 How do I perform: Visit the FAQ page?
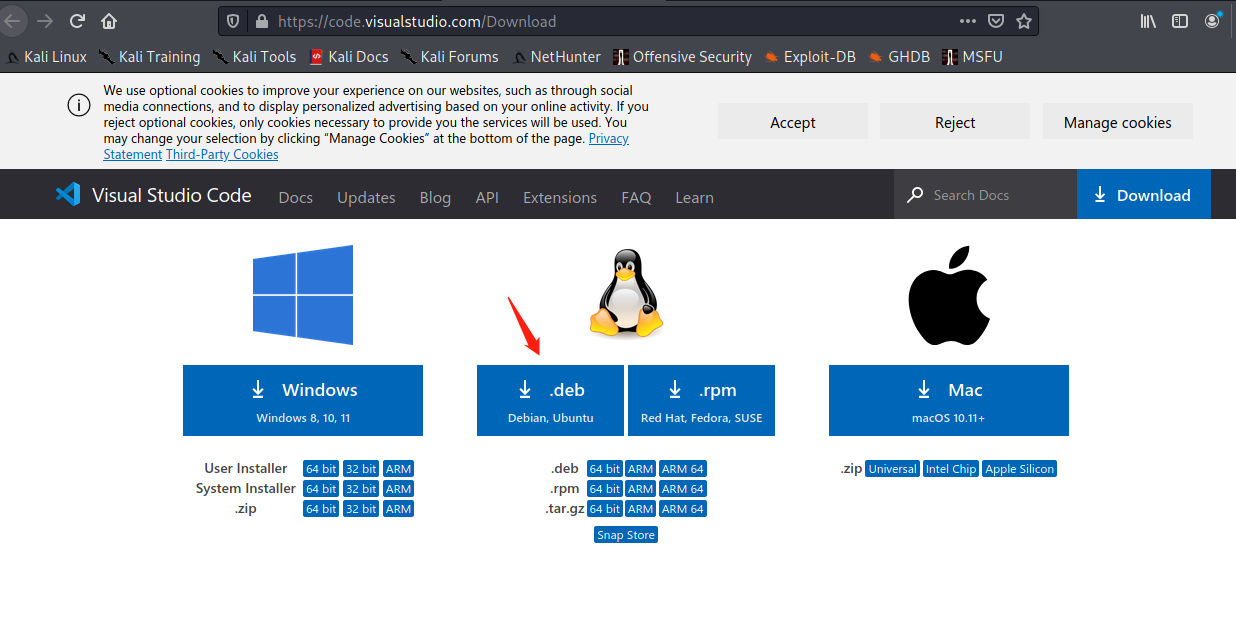(636, 197)
